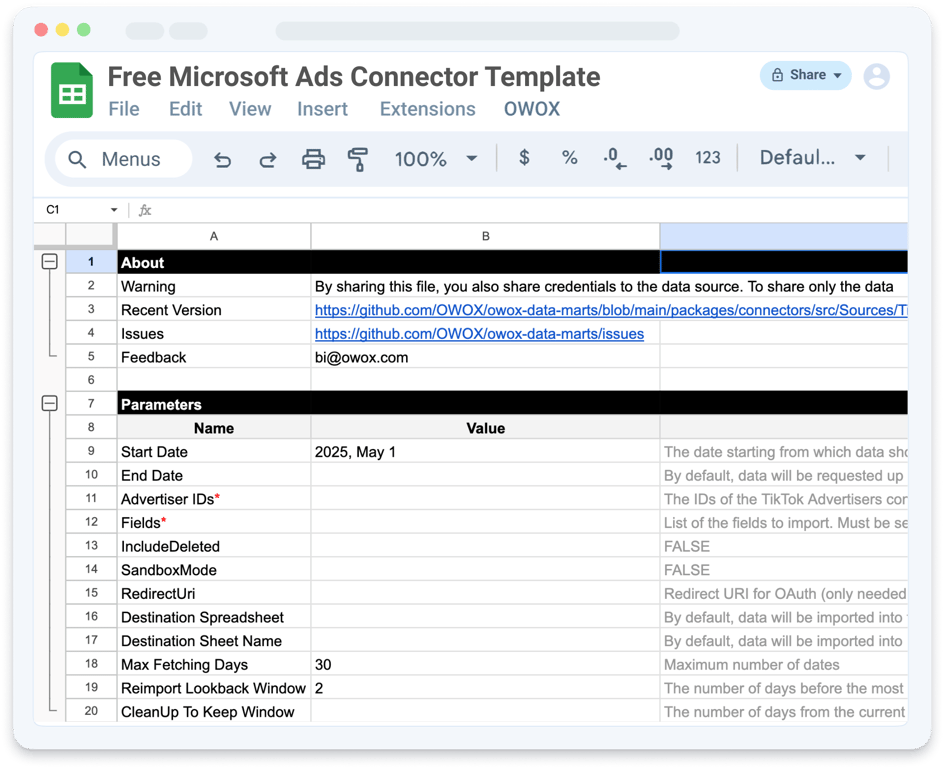The width and height of the screenshot is (944, 768).
Task: Increase decimal places icon
Action: point(661,158)
